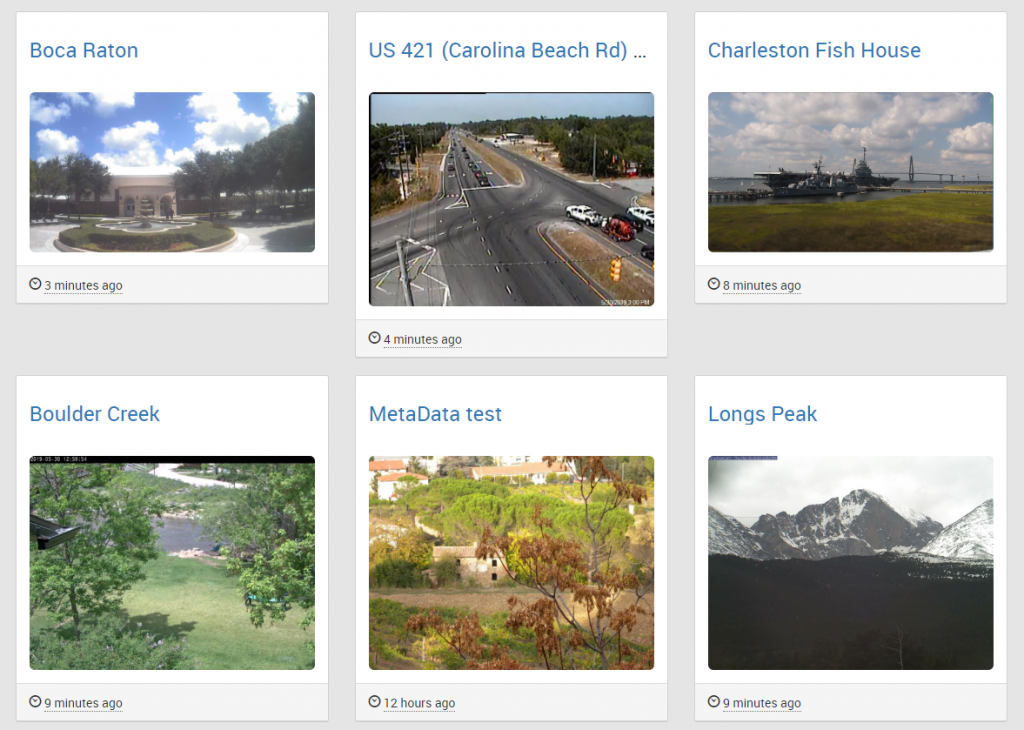Select the Carolina Beach Rd traffic camera image
This screenshot has width=1024, height=730.
click(x=511, y=199)
